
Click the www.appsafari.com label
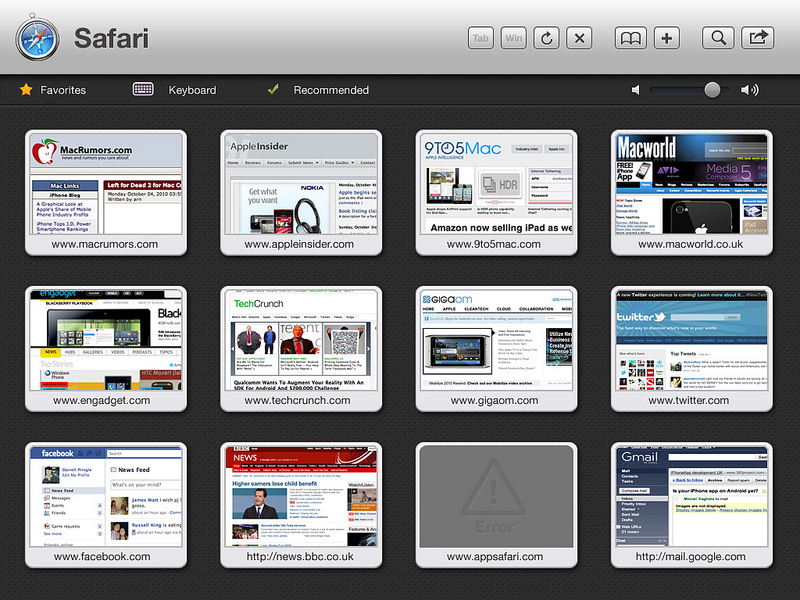[495, 557]
